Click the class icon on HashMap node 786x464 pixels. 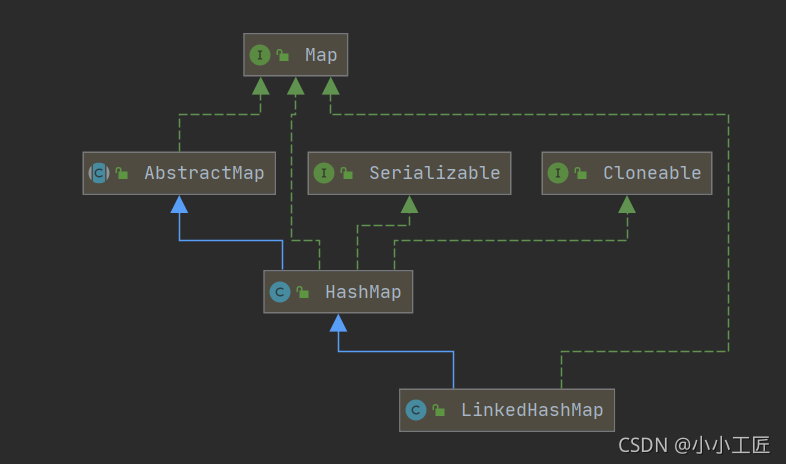pyautogui.click(x=280, y=292)
